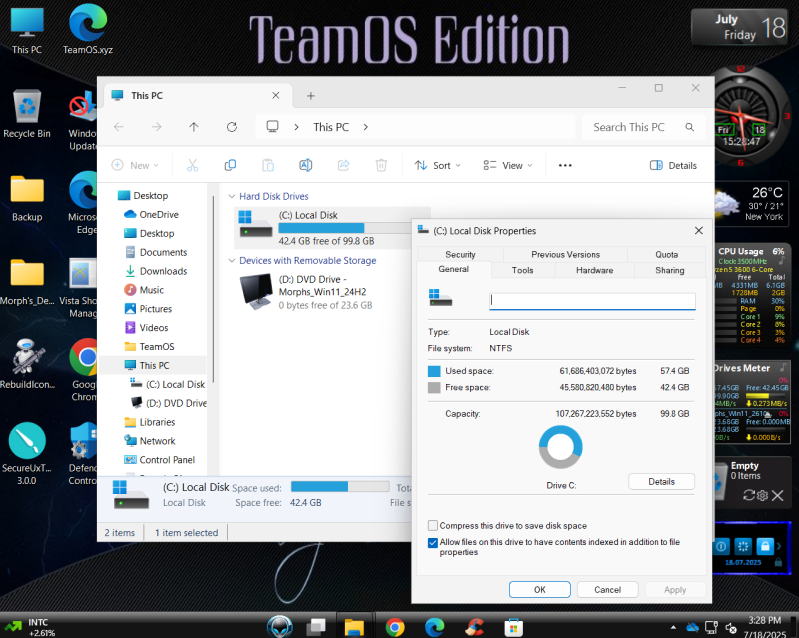Refresh the This PC view
Viewport: 799px width, 638px height.
[232, 127]
